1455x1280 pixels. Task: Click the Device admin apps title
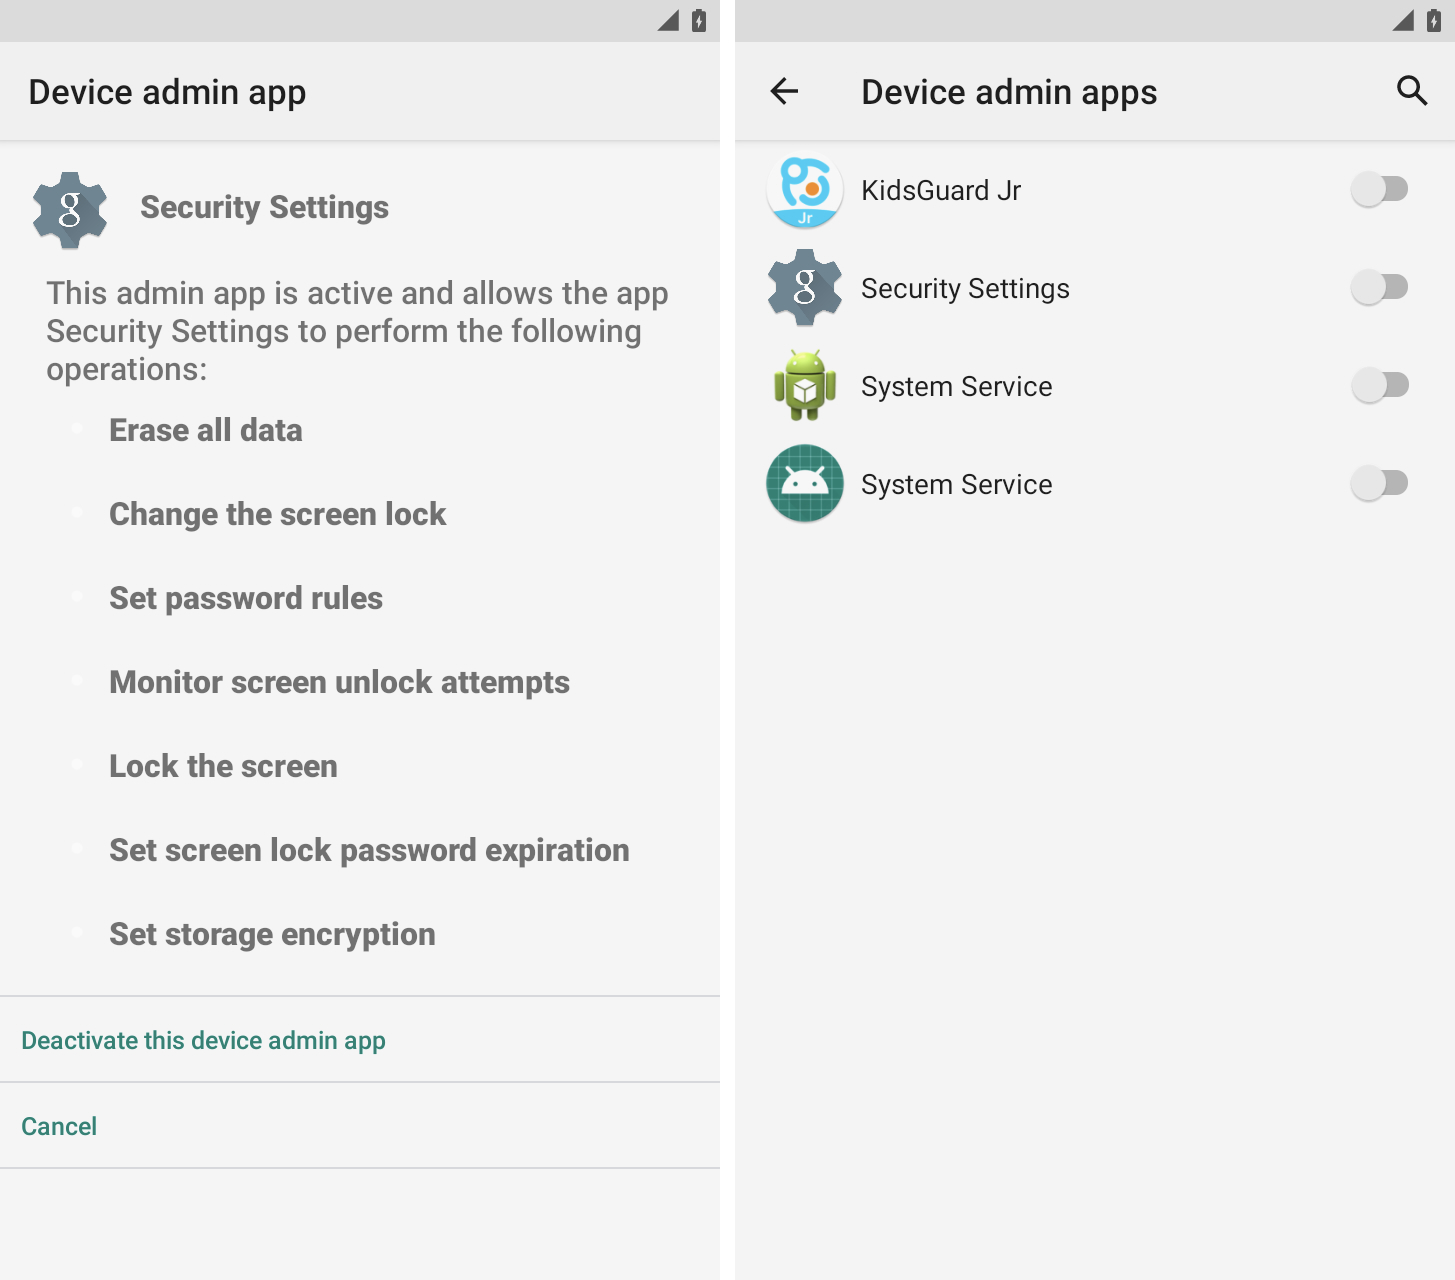(x=1009, y=91)
